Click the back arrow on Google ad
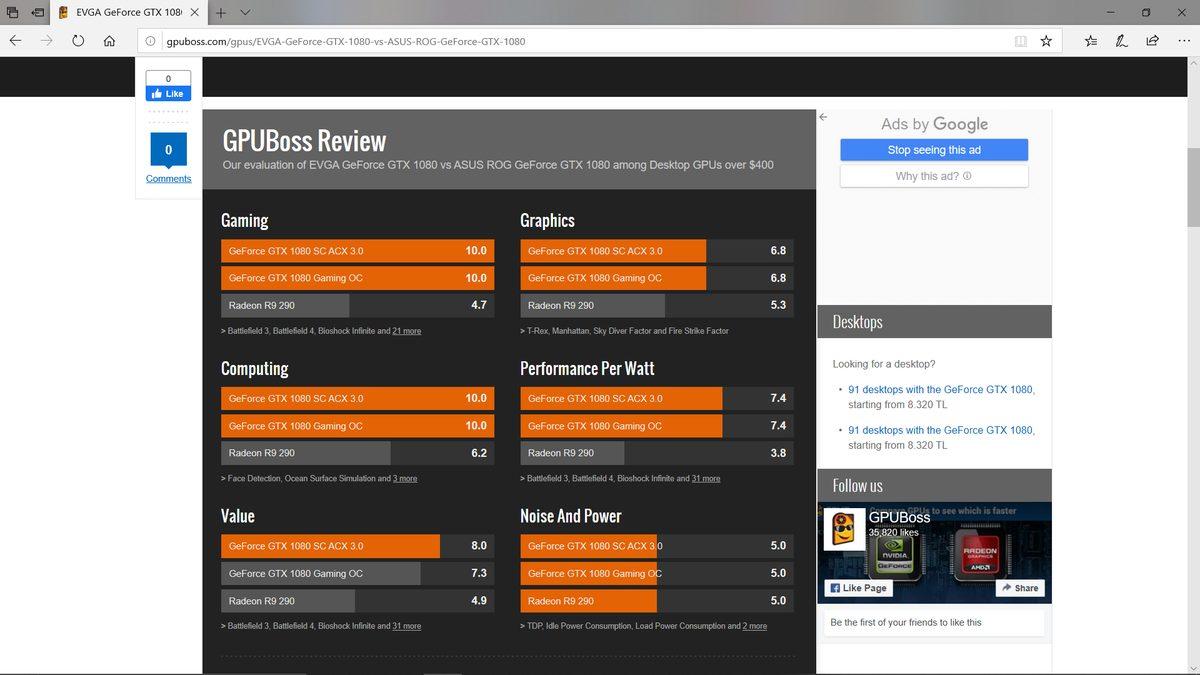 823,117
